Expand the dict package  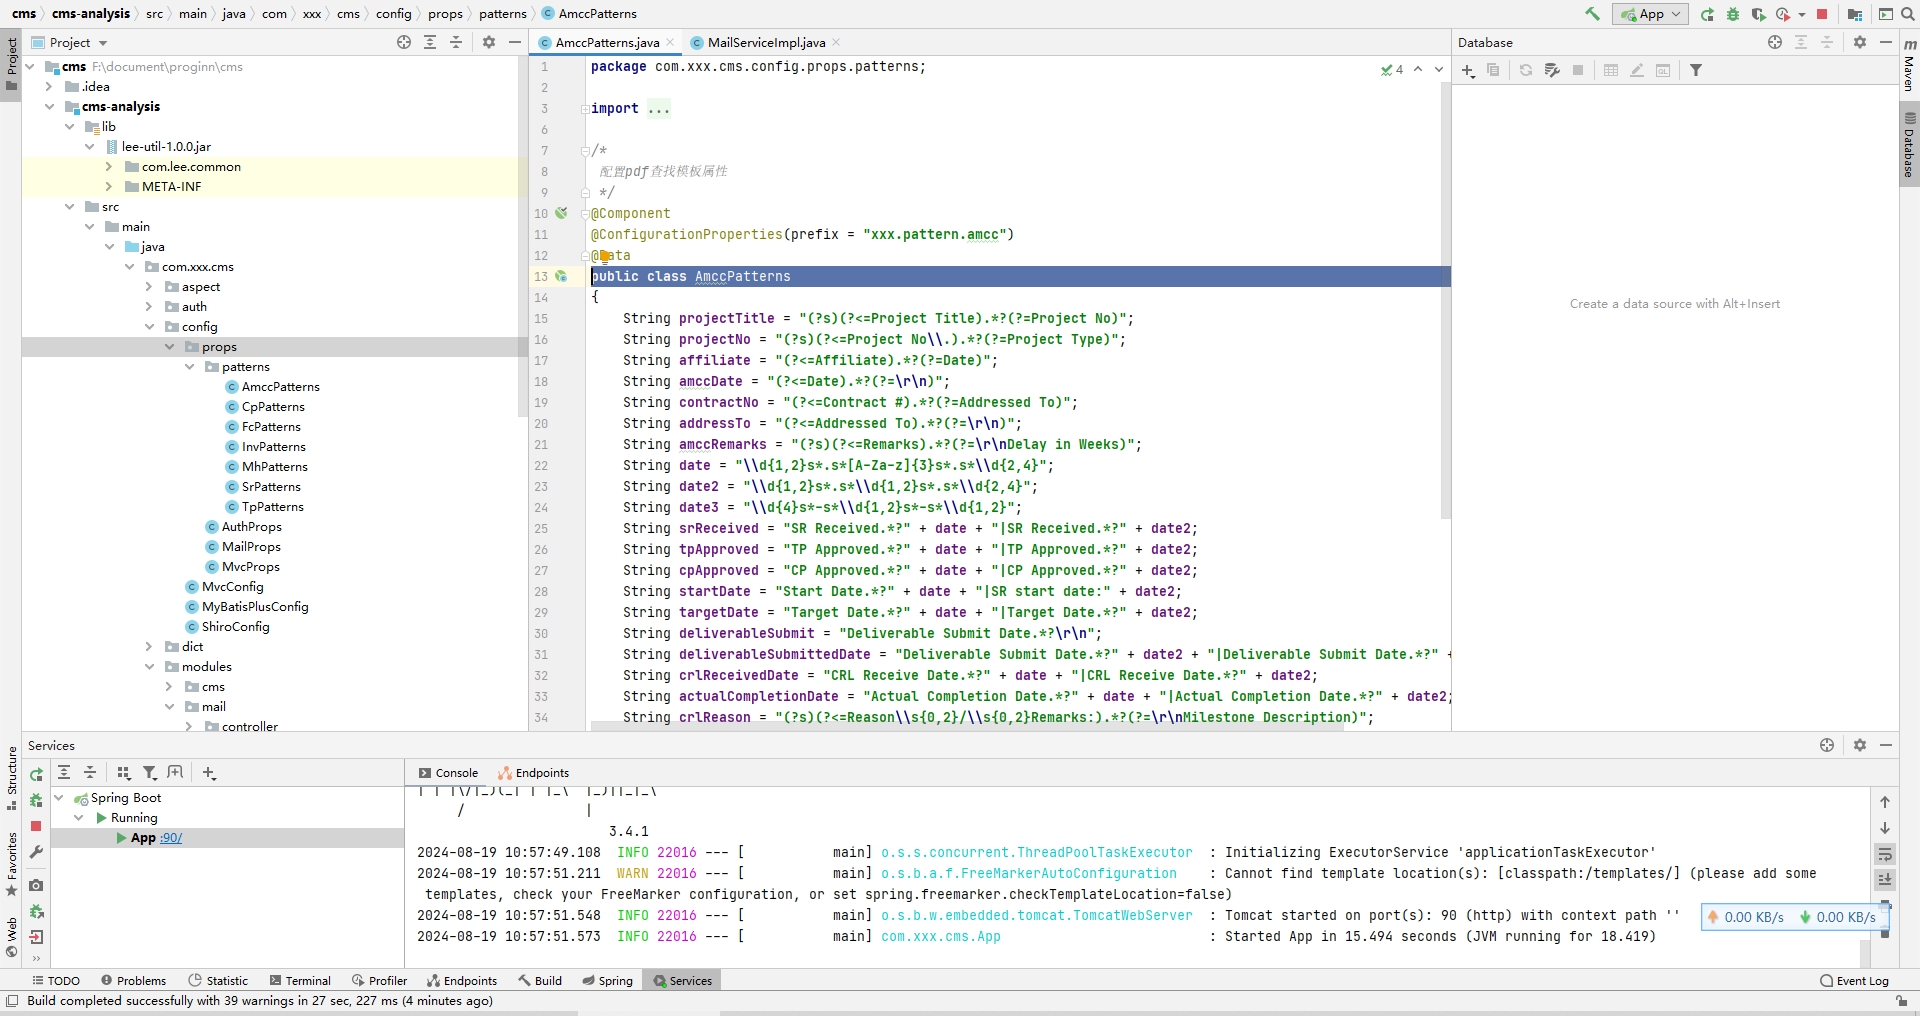point(149,647)
